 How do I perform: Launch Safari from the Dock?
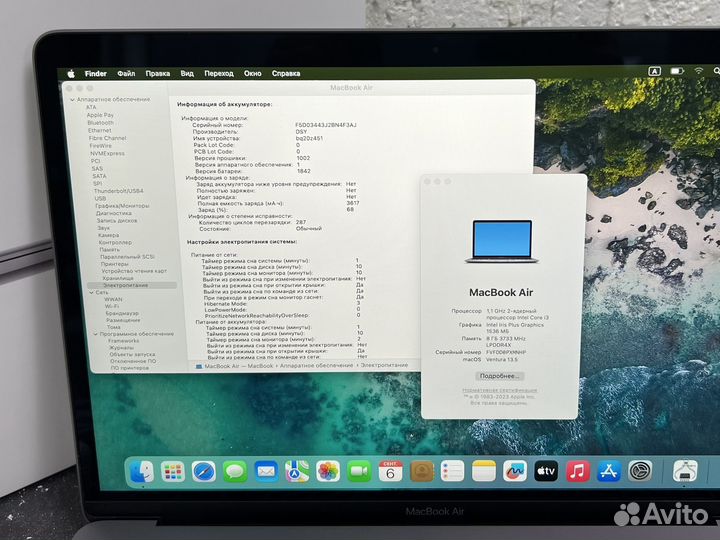203,472
